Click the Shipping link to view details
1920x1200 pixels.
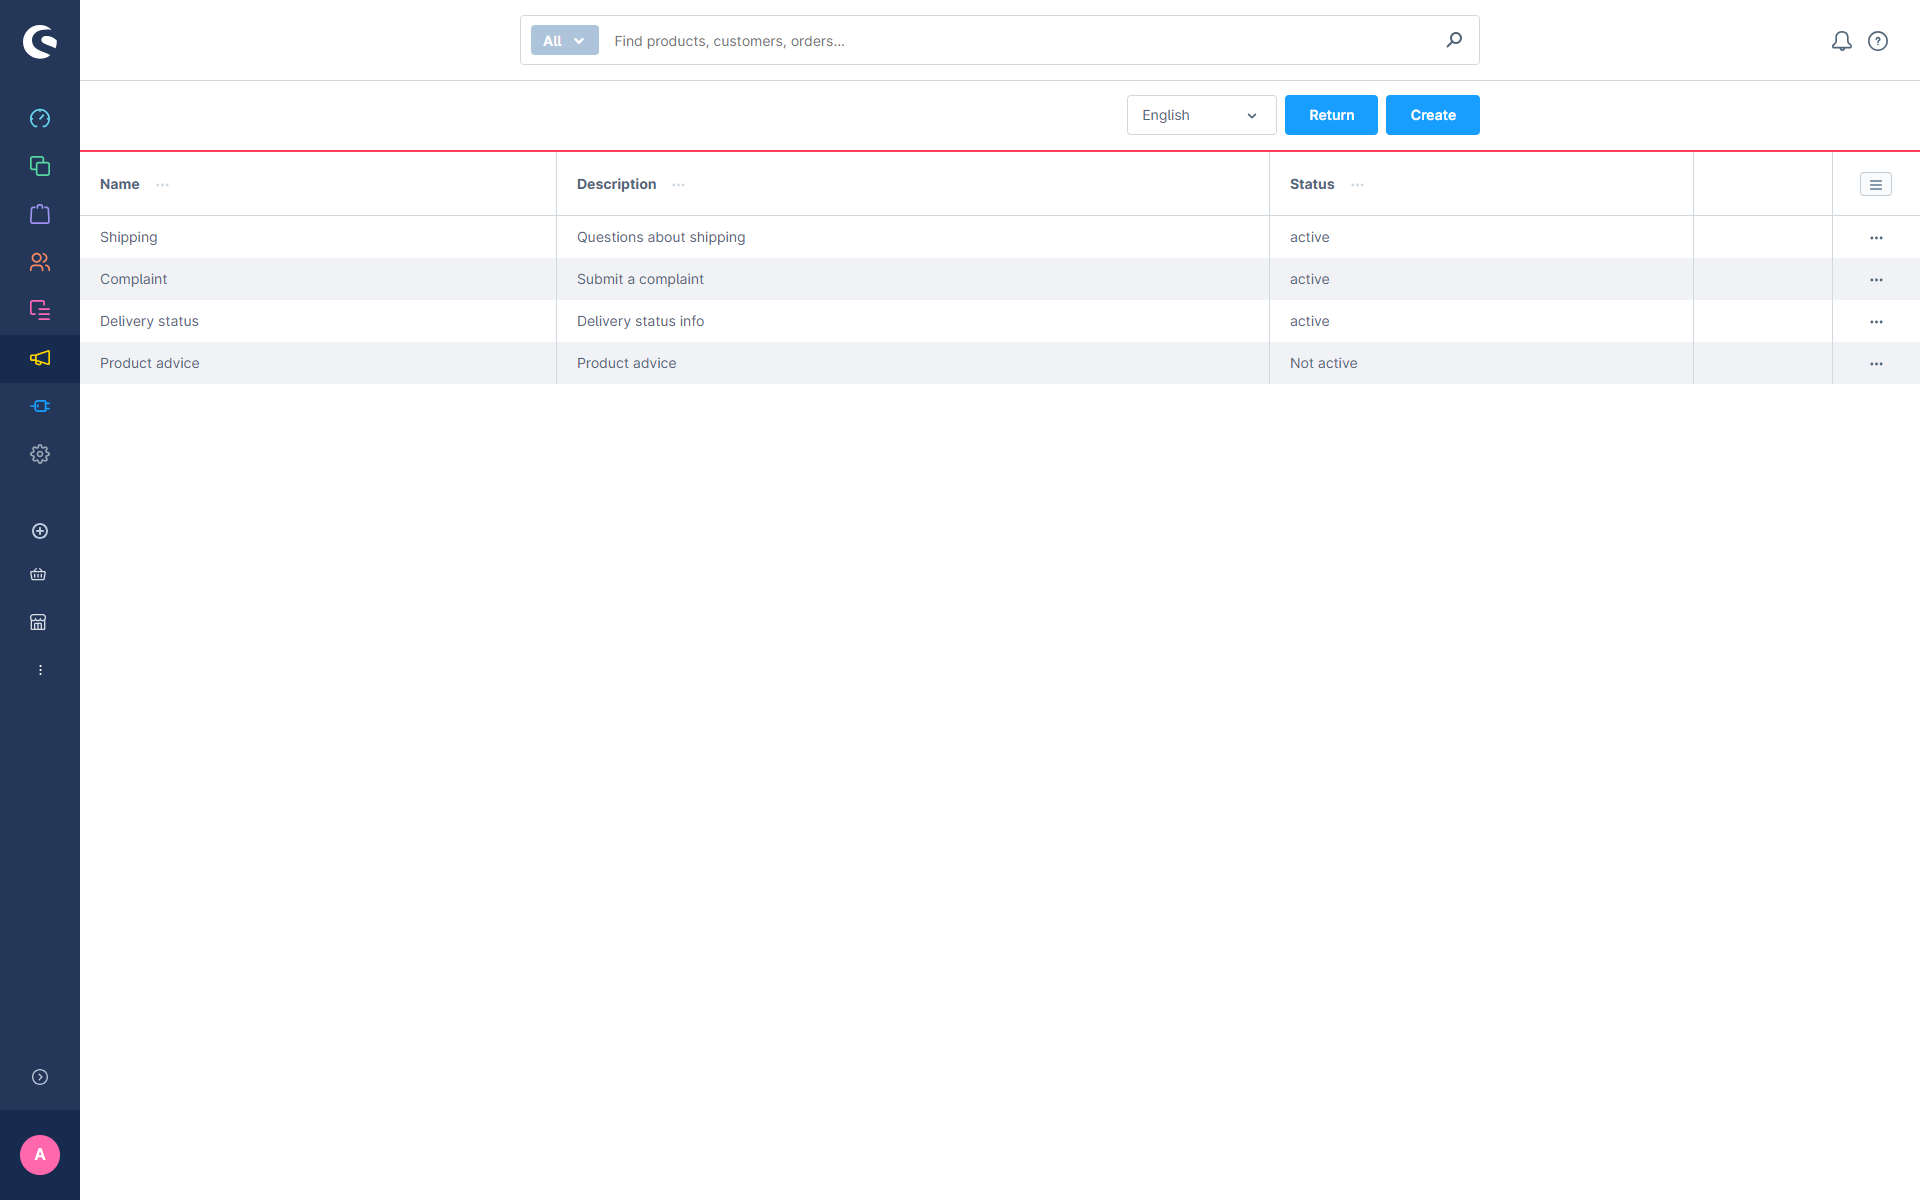129,236
